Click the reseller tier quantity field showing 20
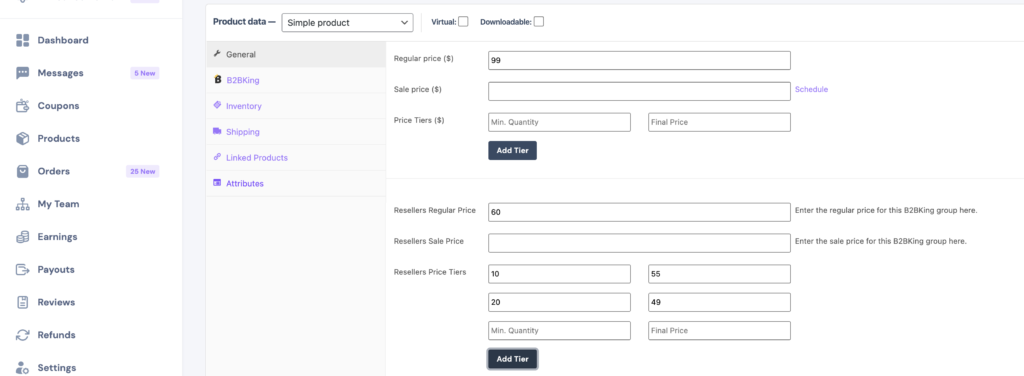The width and height of the screenshot is (1024, 376). coord(560,302)
